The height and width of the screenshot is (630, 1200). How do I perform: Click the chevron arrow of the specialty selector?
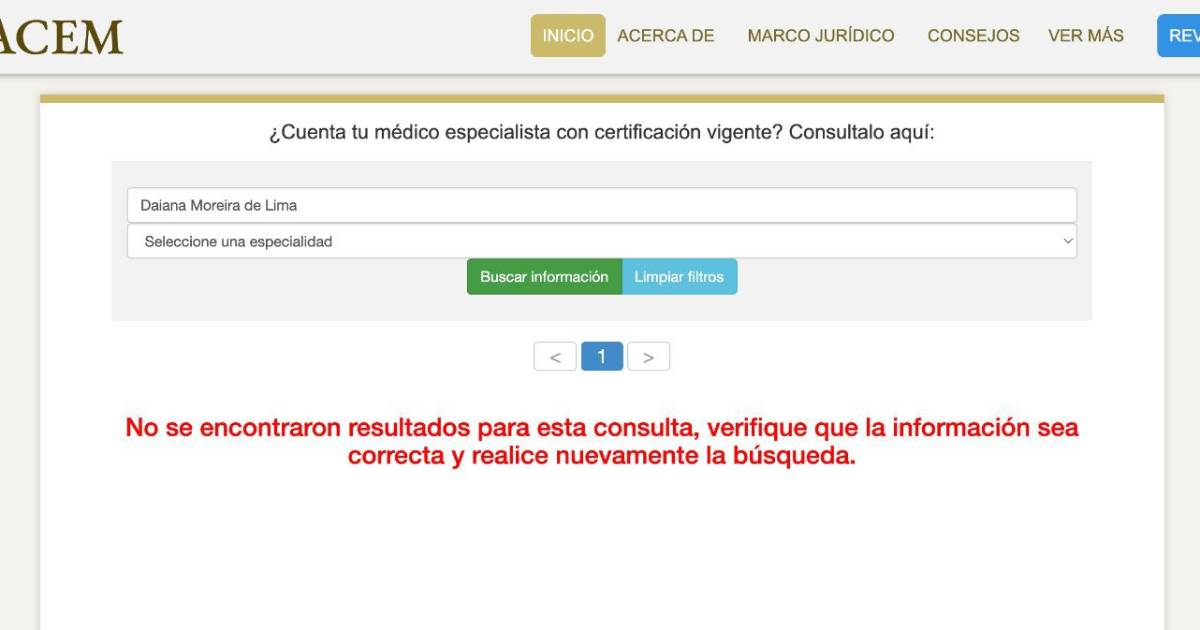click(1067, 241)
